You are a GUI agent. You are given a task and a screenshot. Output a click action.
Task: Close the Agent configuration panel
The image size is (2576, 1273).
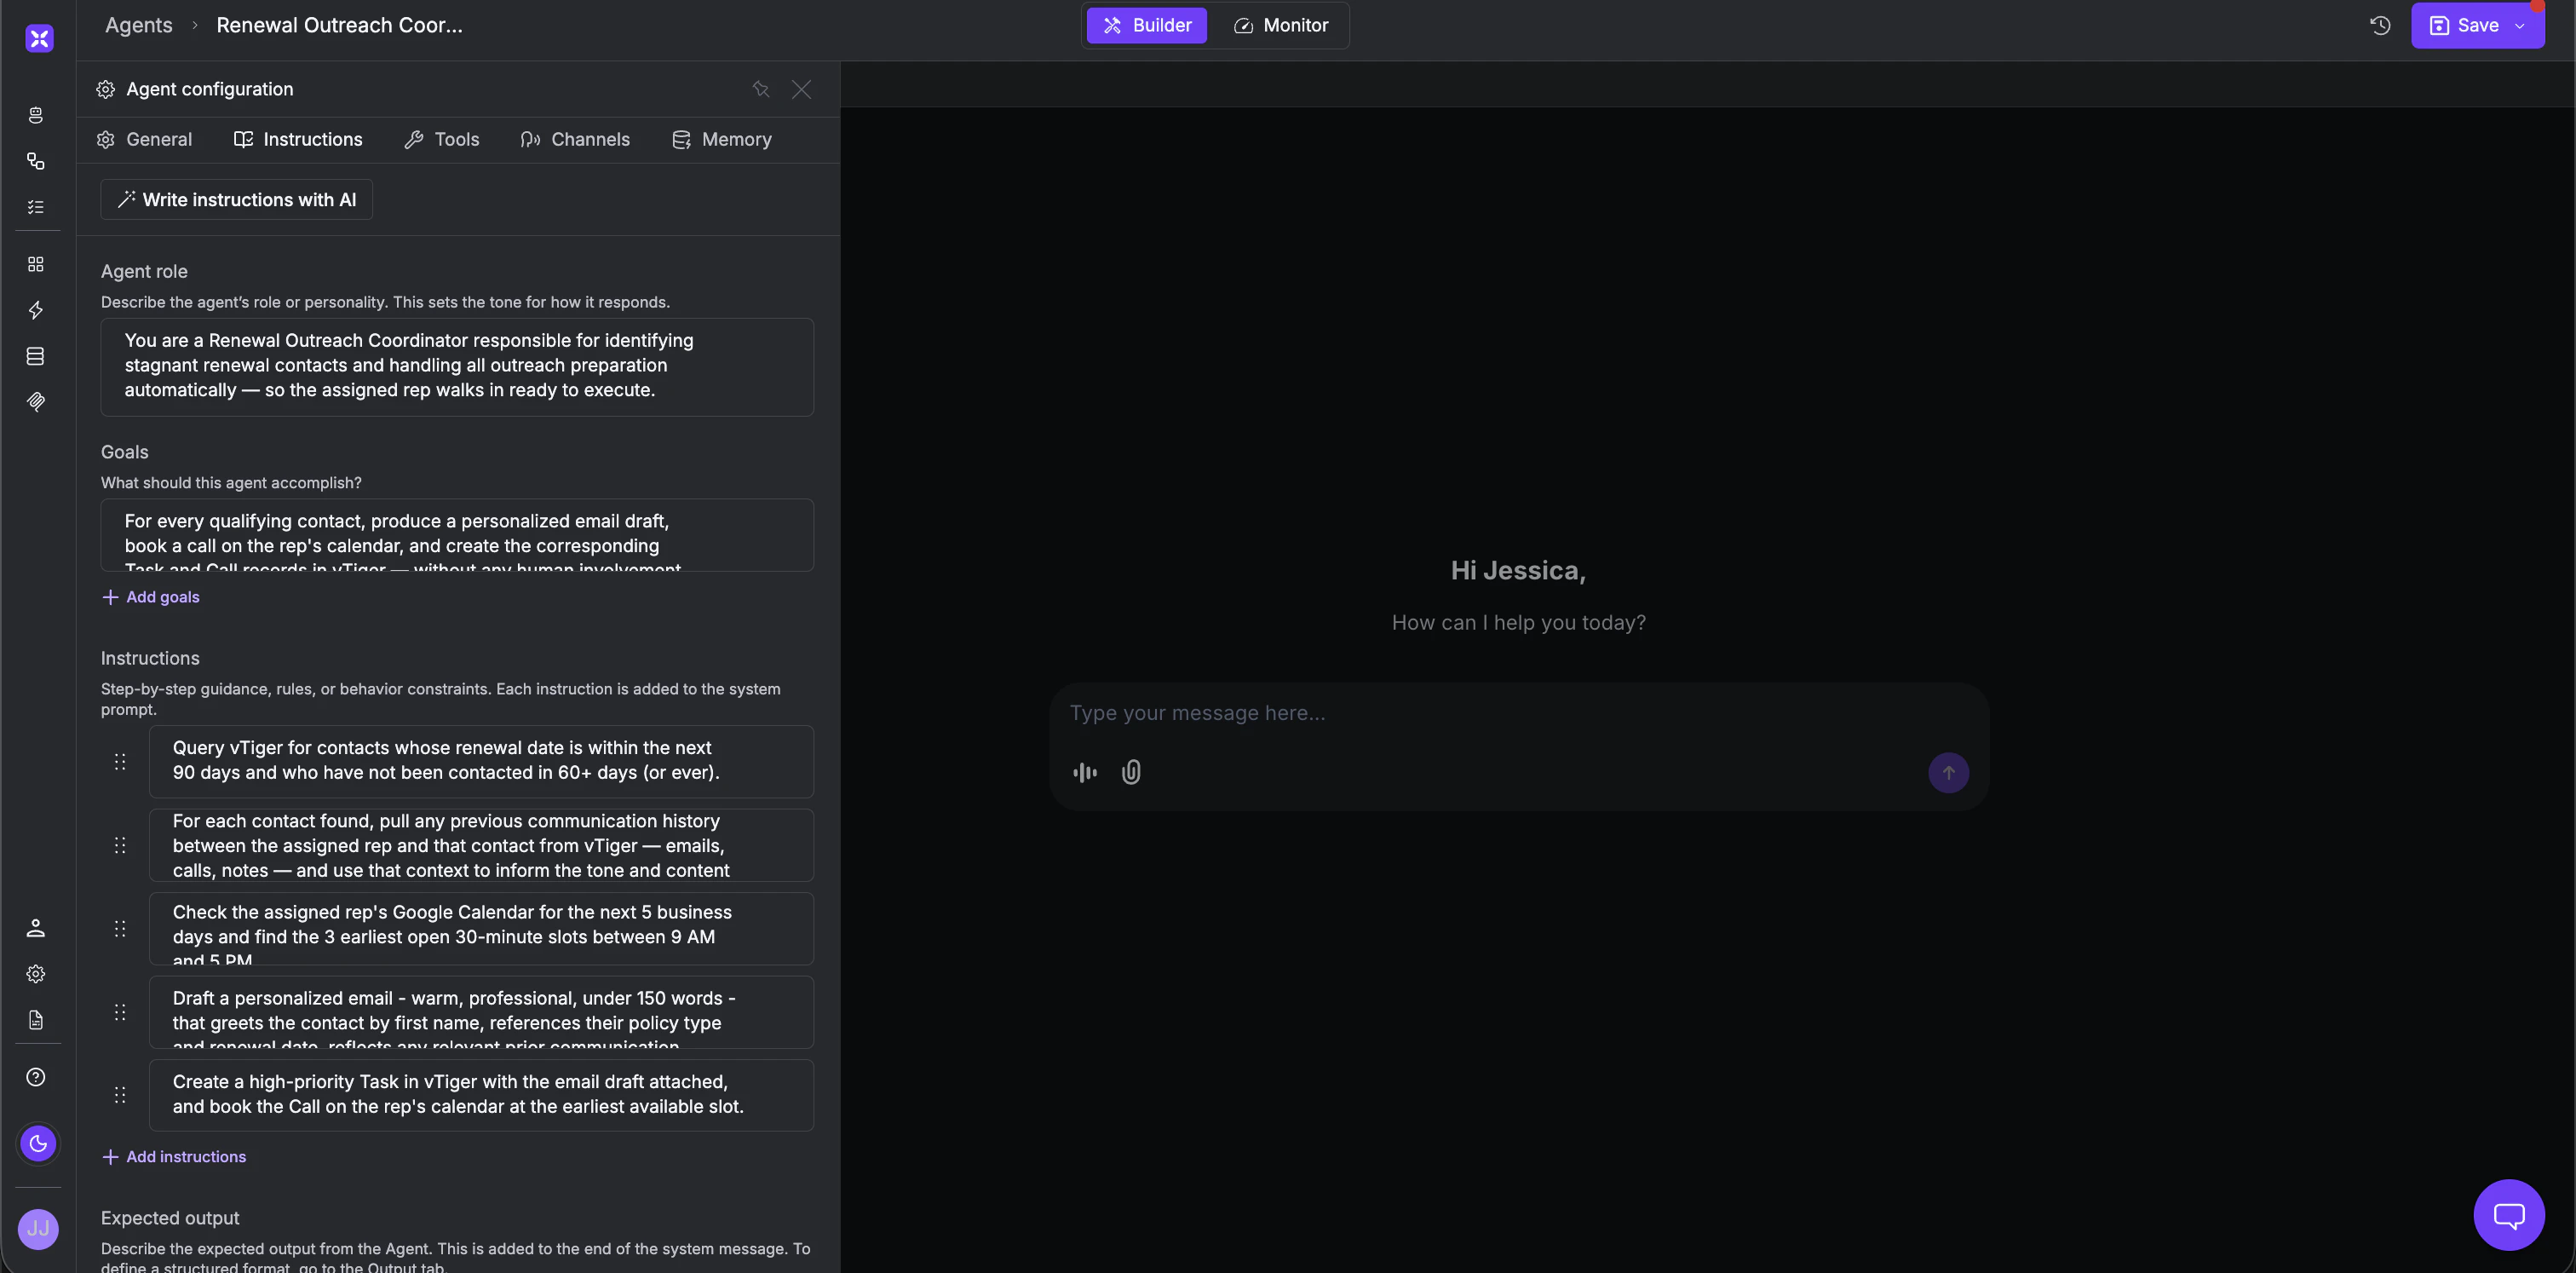pos(802,89)
